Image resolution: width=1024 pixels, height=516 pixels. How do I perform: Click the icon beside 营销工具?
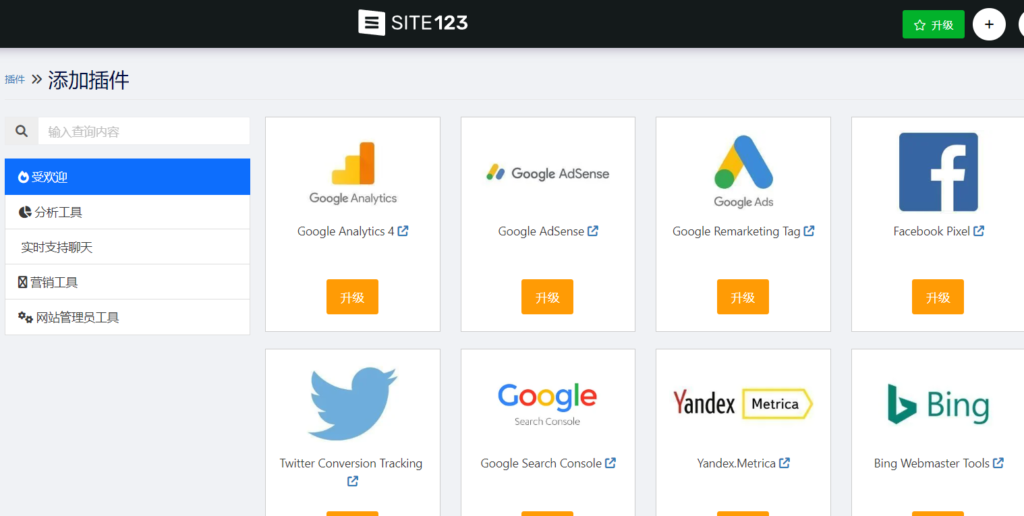(x=22, y=282)
